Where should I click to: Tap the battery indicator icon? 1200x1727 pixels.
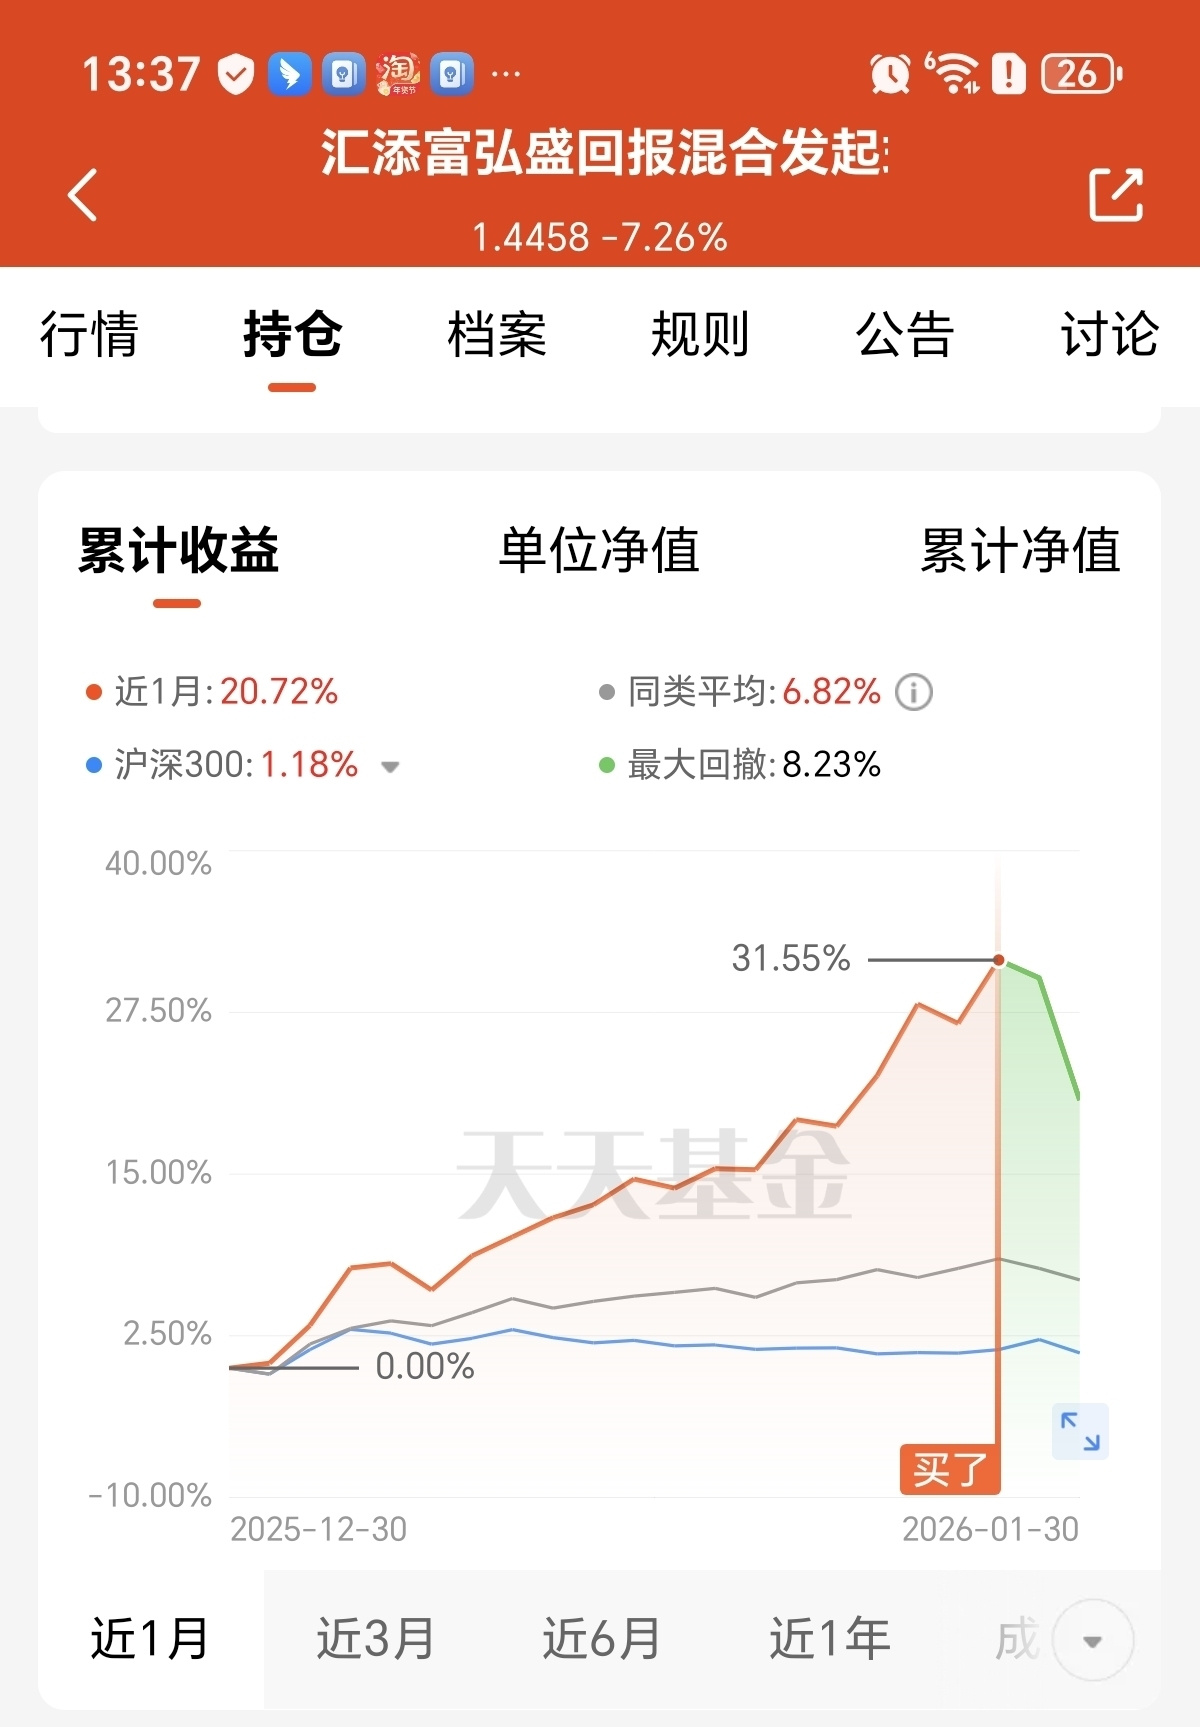pyautogui.click(x=1080, y=74)
